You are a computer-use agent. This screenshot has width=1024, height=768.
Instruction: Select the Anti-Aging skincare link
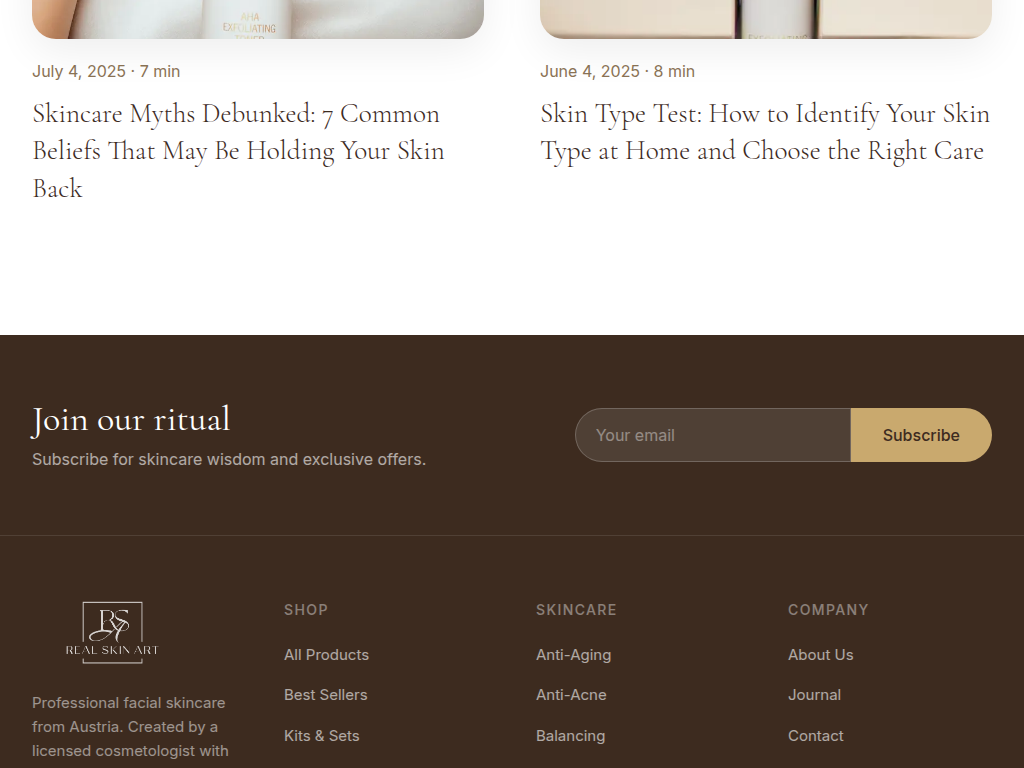(x=573, y=654)
